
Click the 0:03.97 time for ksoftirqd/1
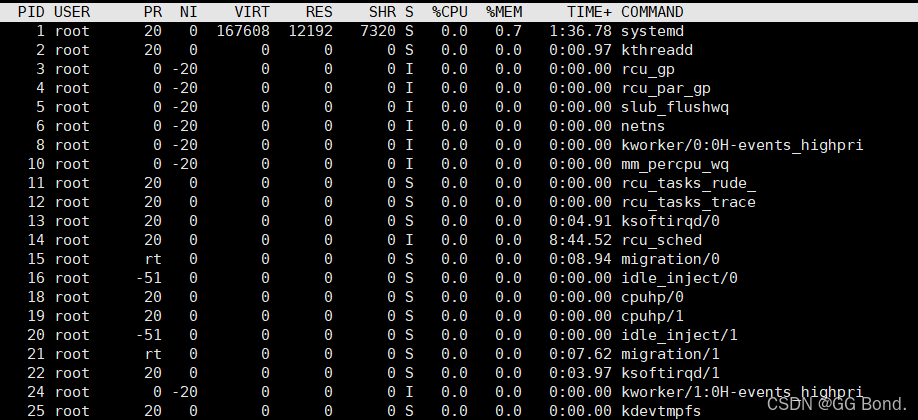[x=580, y=373]
